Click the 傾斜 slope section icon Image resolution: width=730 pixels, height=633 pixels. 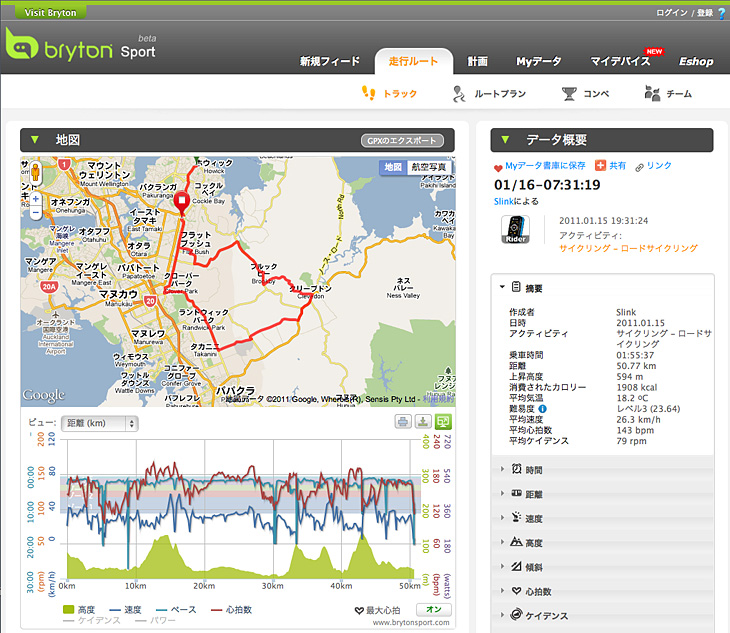(x=516, y=566)
